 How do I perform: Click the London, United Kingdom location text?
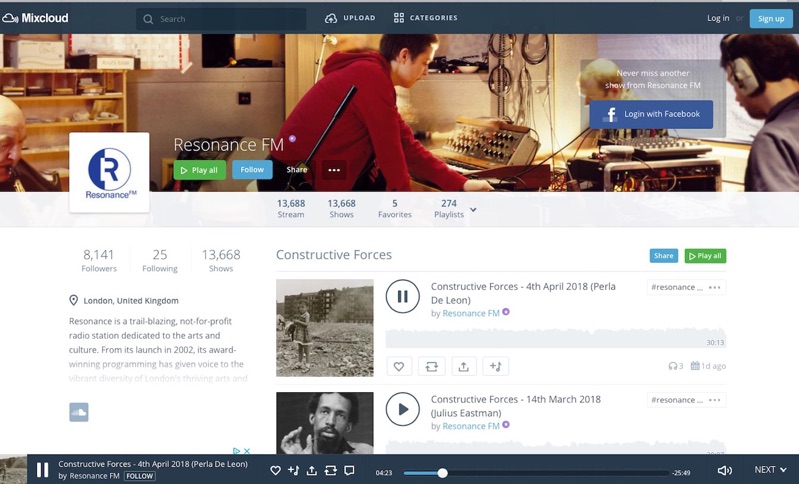[x=131, y=301]
